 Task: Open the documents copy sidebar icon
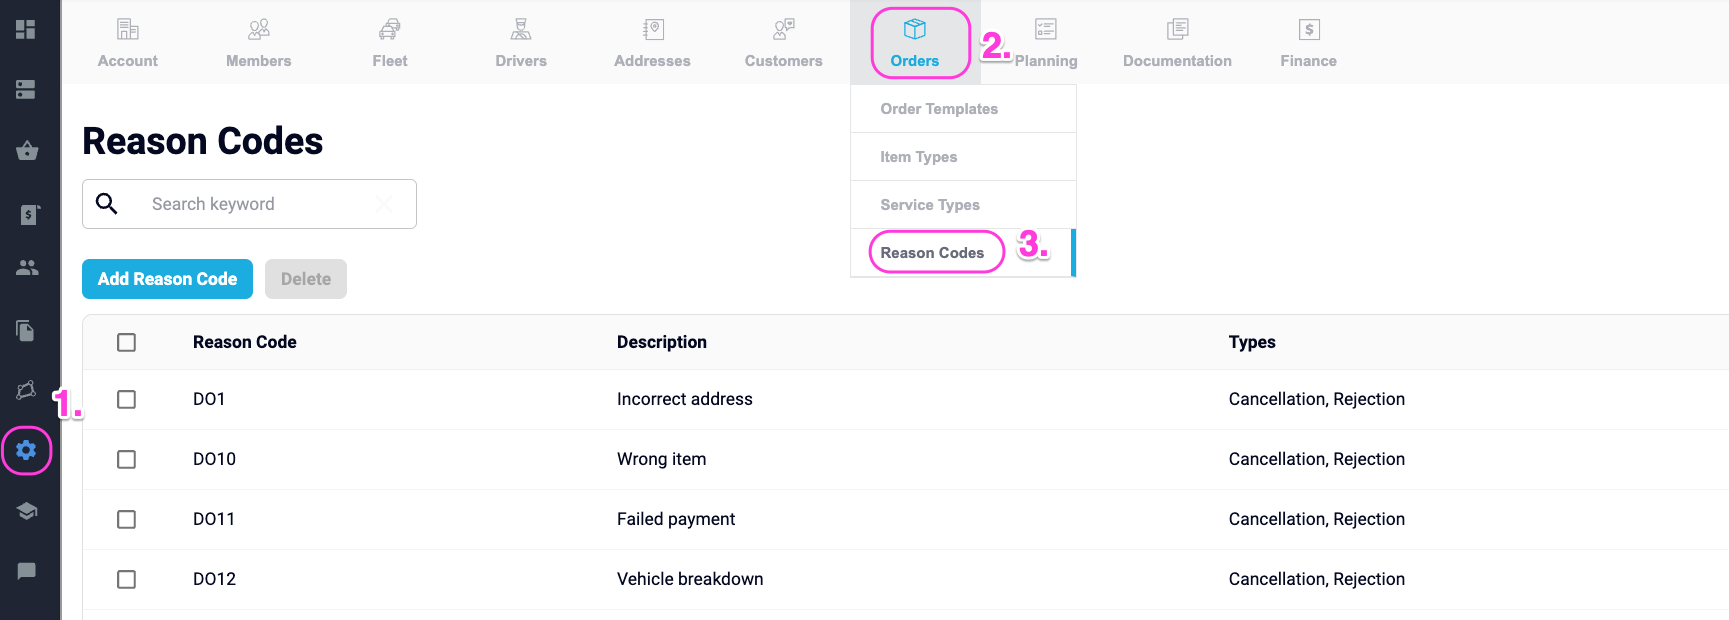tap(27, 330)
